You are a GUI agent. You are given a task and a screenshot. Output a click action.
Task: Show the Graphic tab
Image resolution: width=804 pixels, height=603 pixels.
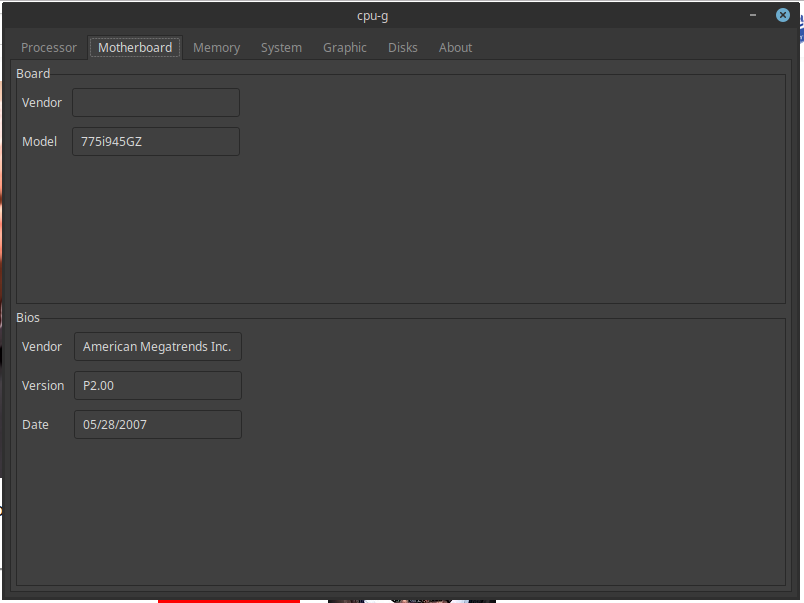345,48
